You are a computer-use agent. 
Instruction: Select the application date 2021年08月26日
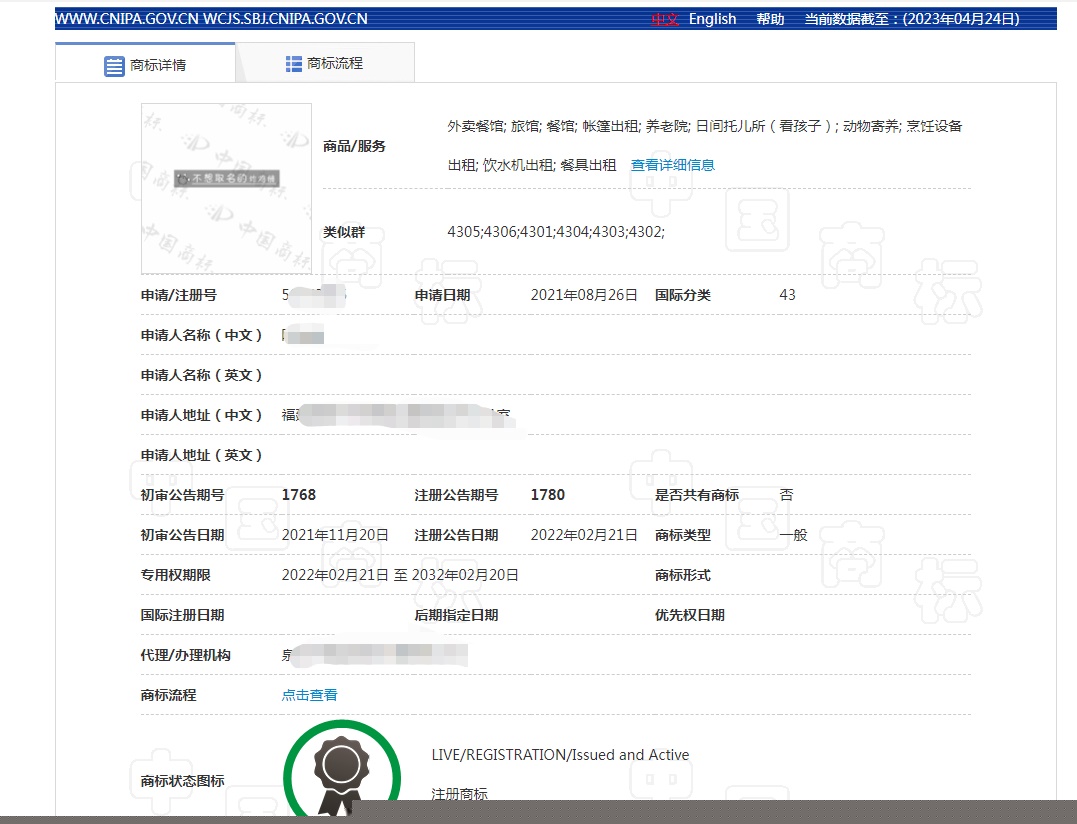click(584, 295)
